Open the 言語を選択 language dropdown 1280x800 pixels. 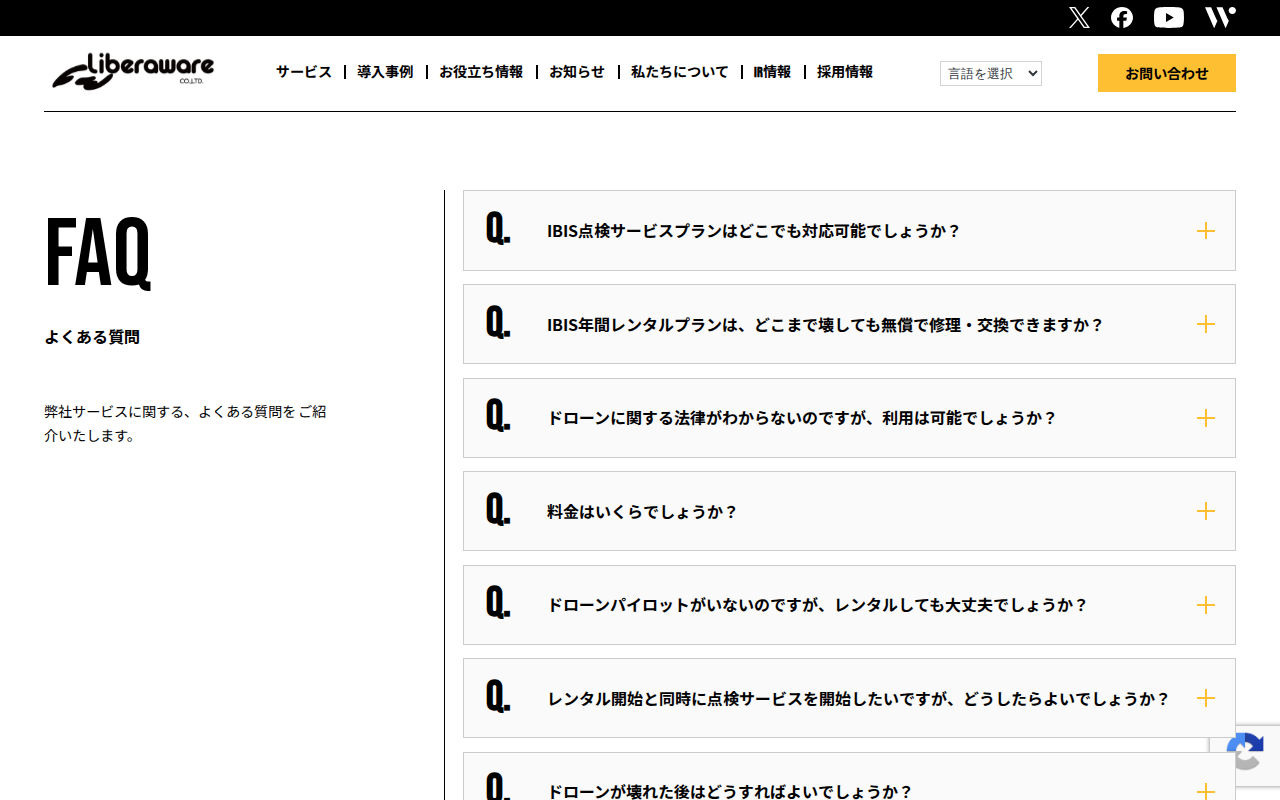[991, 73]
